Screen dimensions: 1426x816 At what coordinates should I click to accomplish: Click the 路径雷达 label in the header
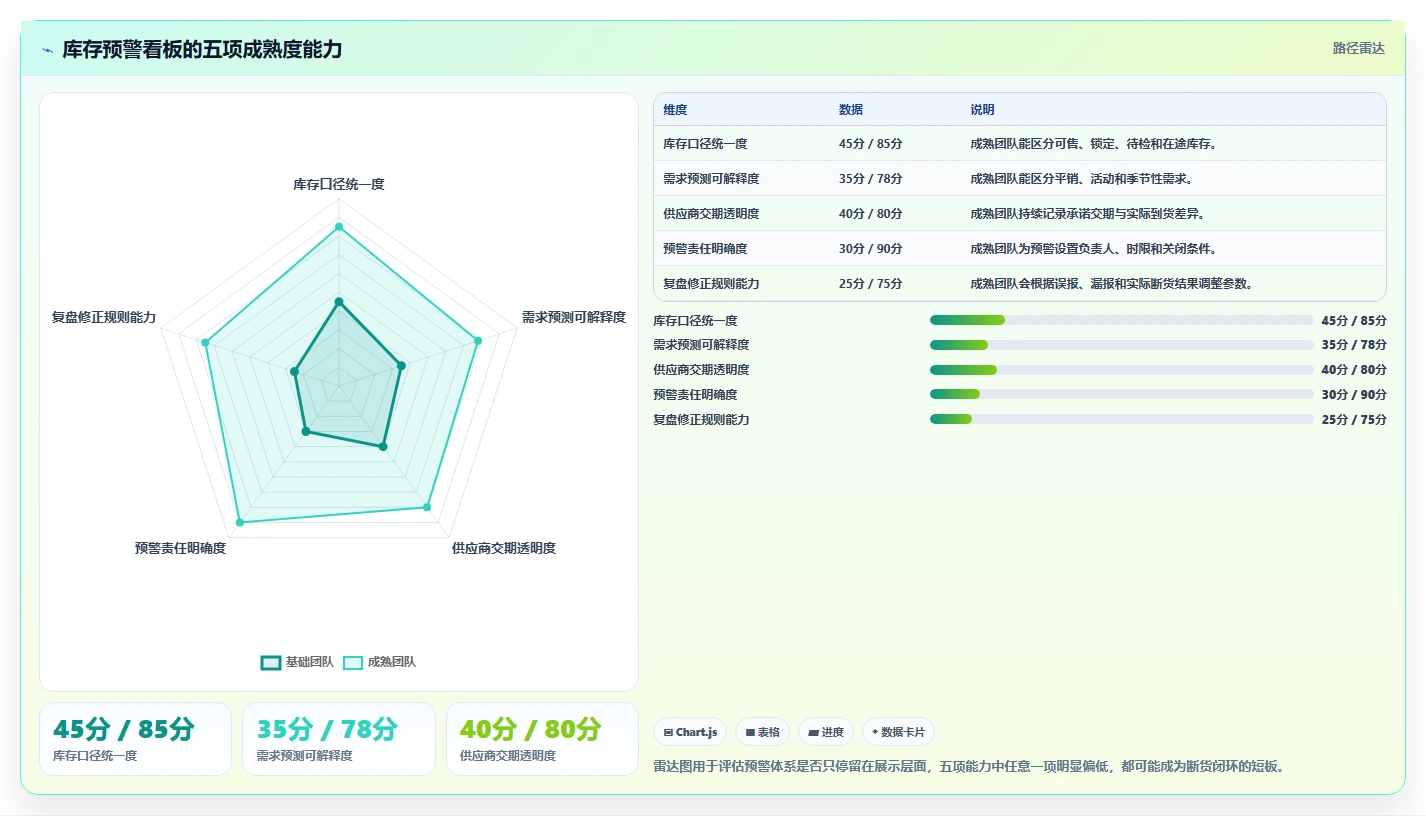pyautogui.click(x=1358, y=48)
